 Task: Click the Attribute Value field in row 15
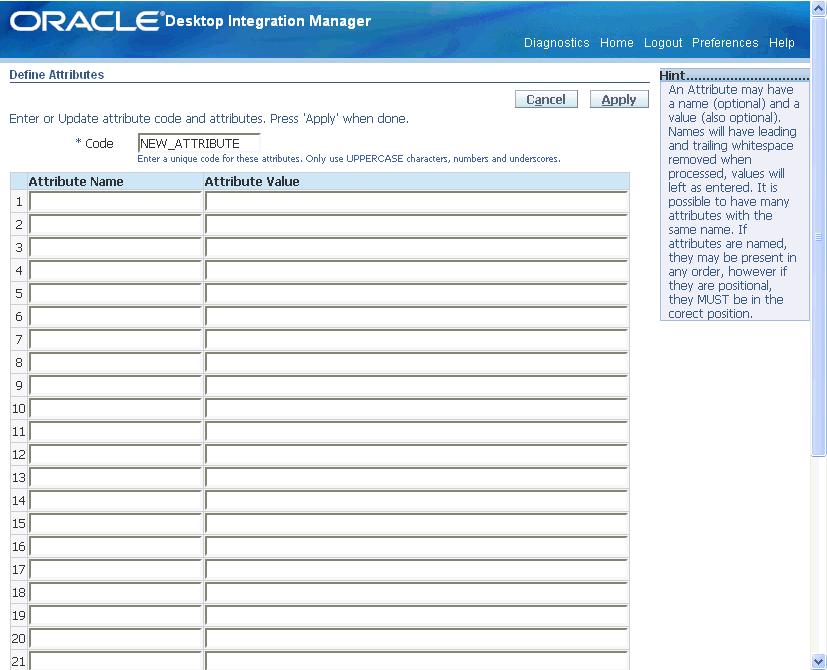(415, 523)
